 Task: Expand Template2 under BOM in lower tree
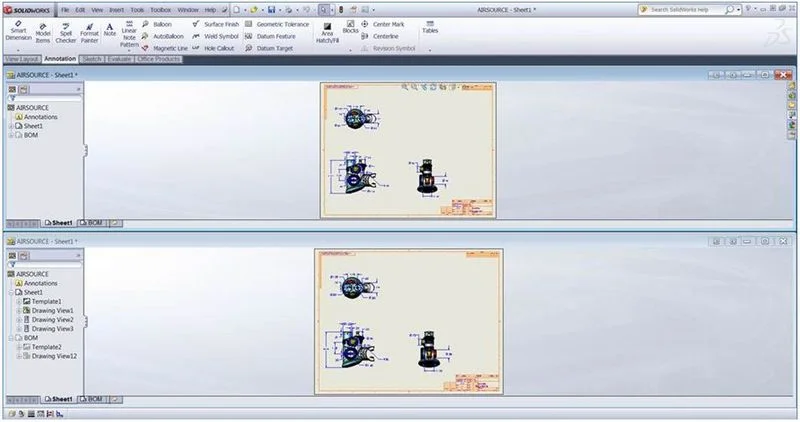[x=18, y=347]
